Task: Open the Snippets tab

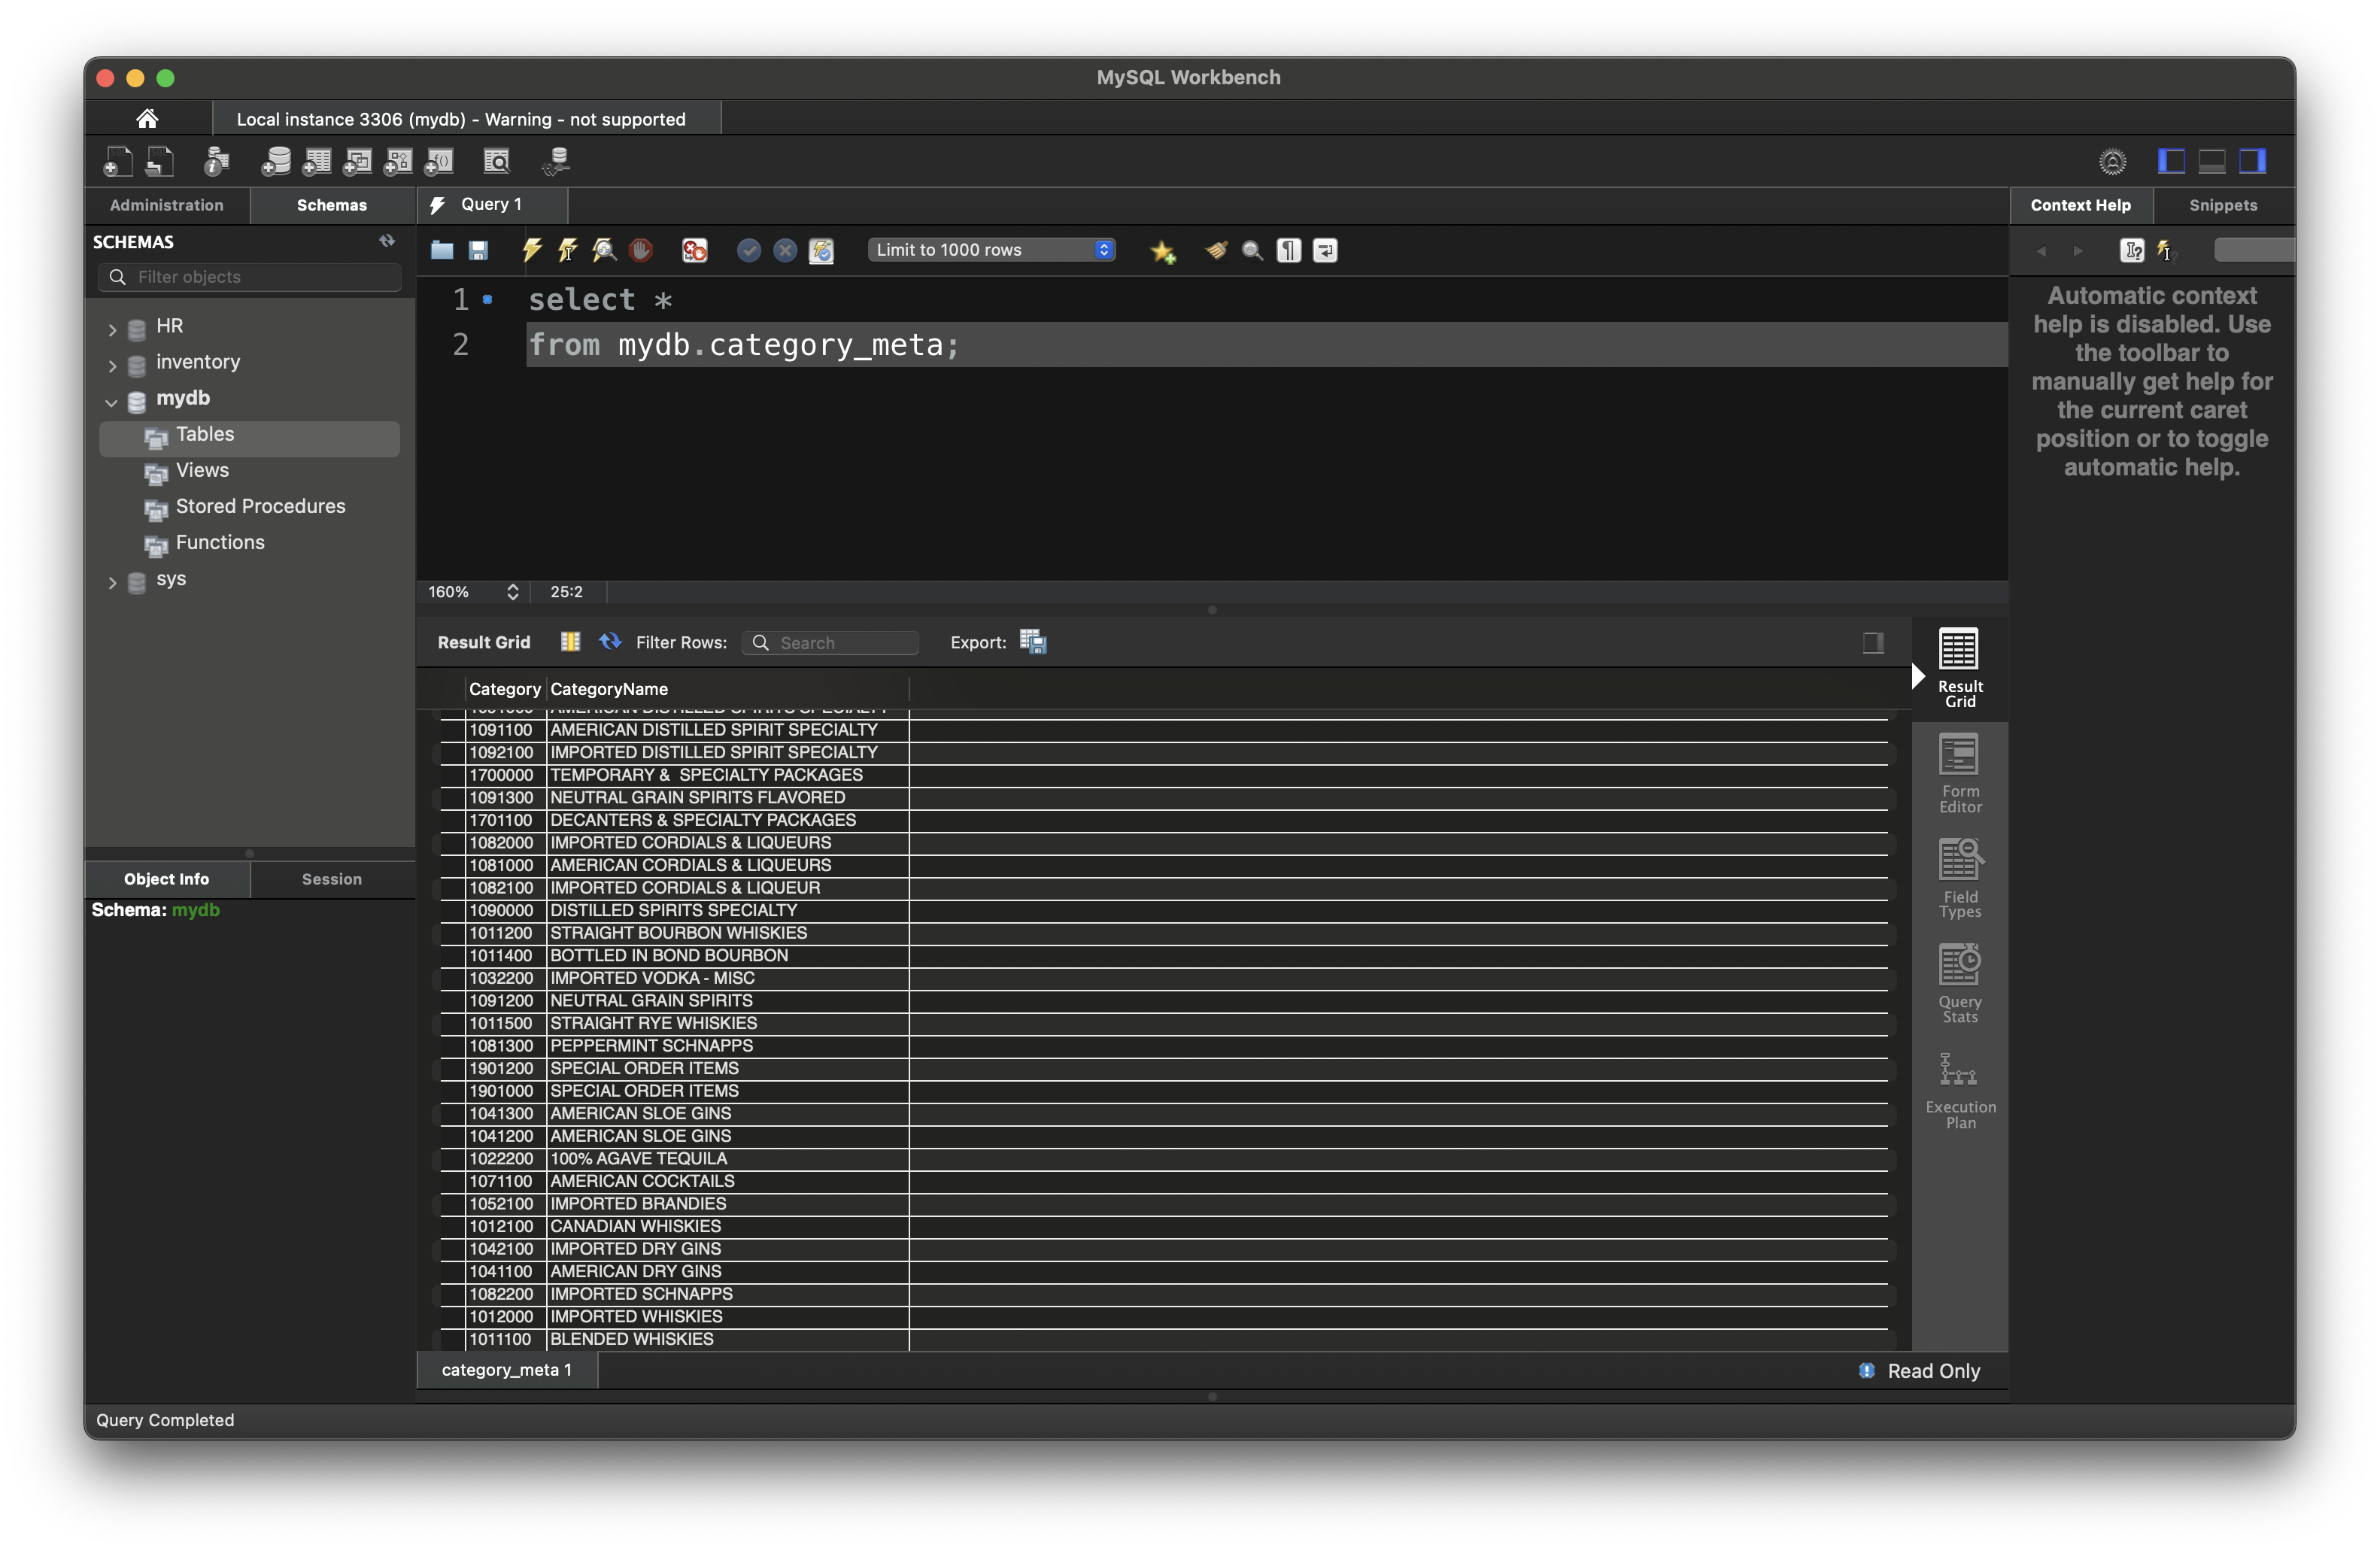Action: pyautogui.click(x=2222, y=205)
